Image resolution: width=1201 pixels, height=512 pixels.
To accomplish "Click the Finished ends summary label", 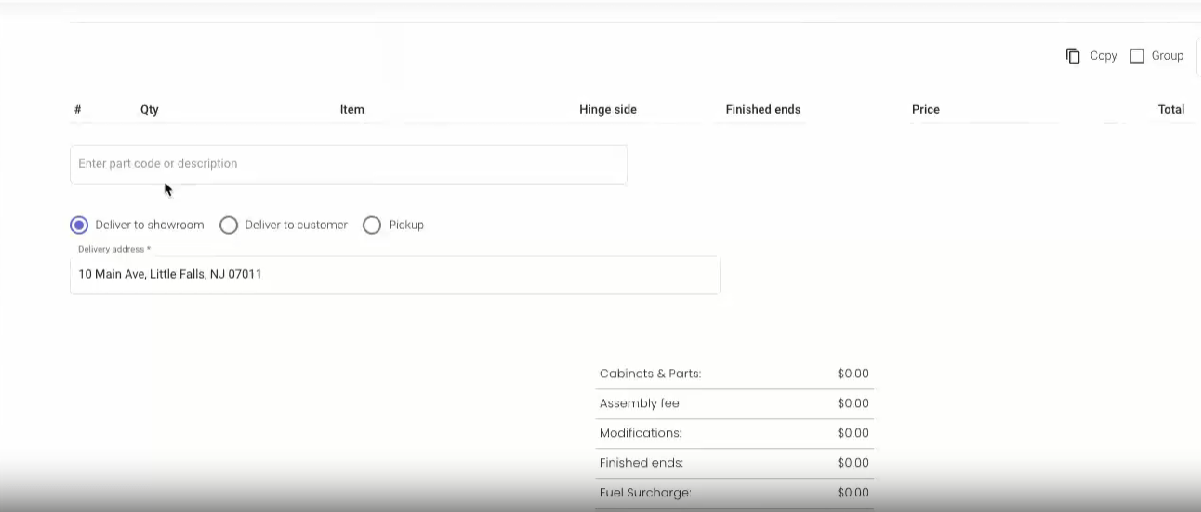I will pyautogui.click(x=642, y=463).
